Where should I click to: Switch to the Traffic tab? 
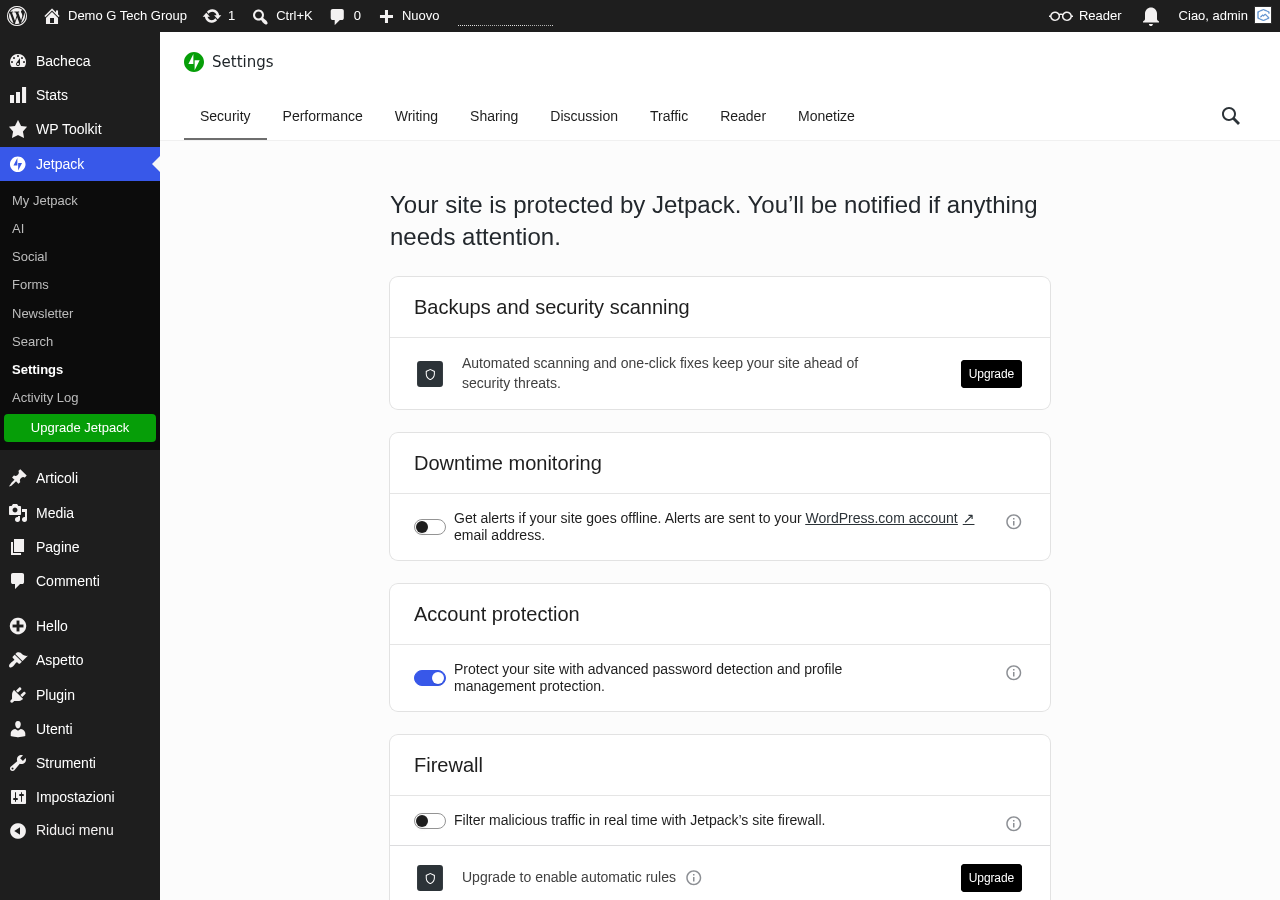coord(669,116)
